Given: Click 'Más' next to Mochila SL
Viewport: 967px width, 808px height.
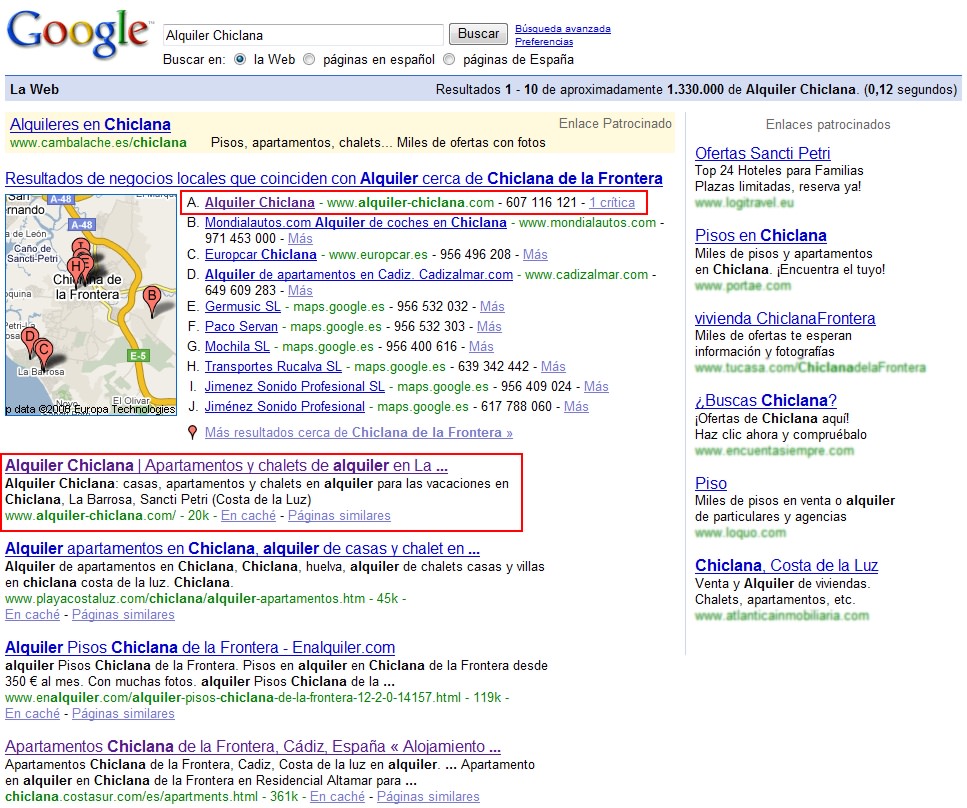Looking at the screenshot, I should 481,347.
